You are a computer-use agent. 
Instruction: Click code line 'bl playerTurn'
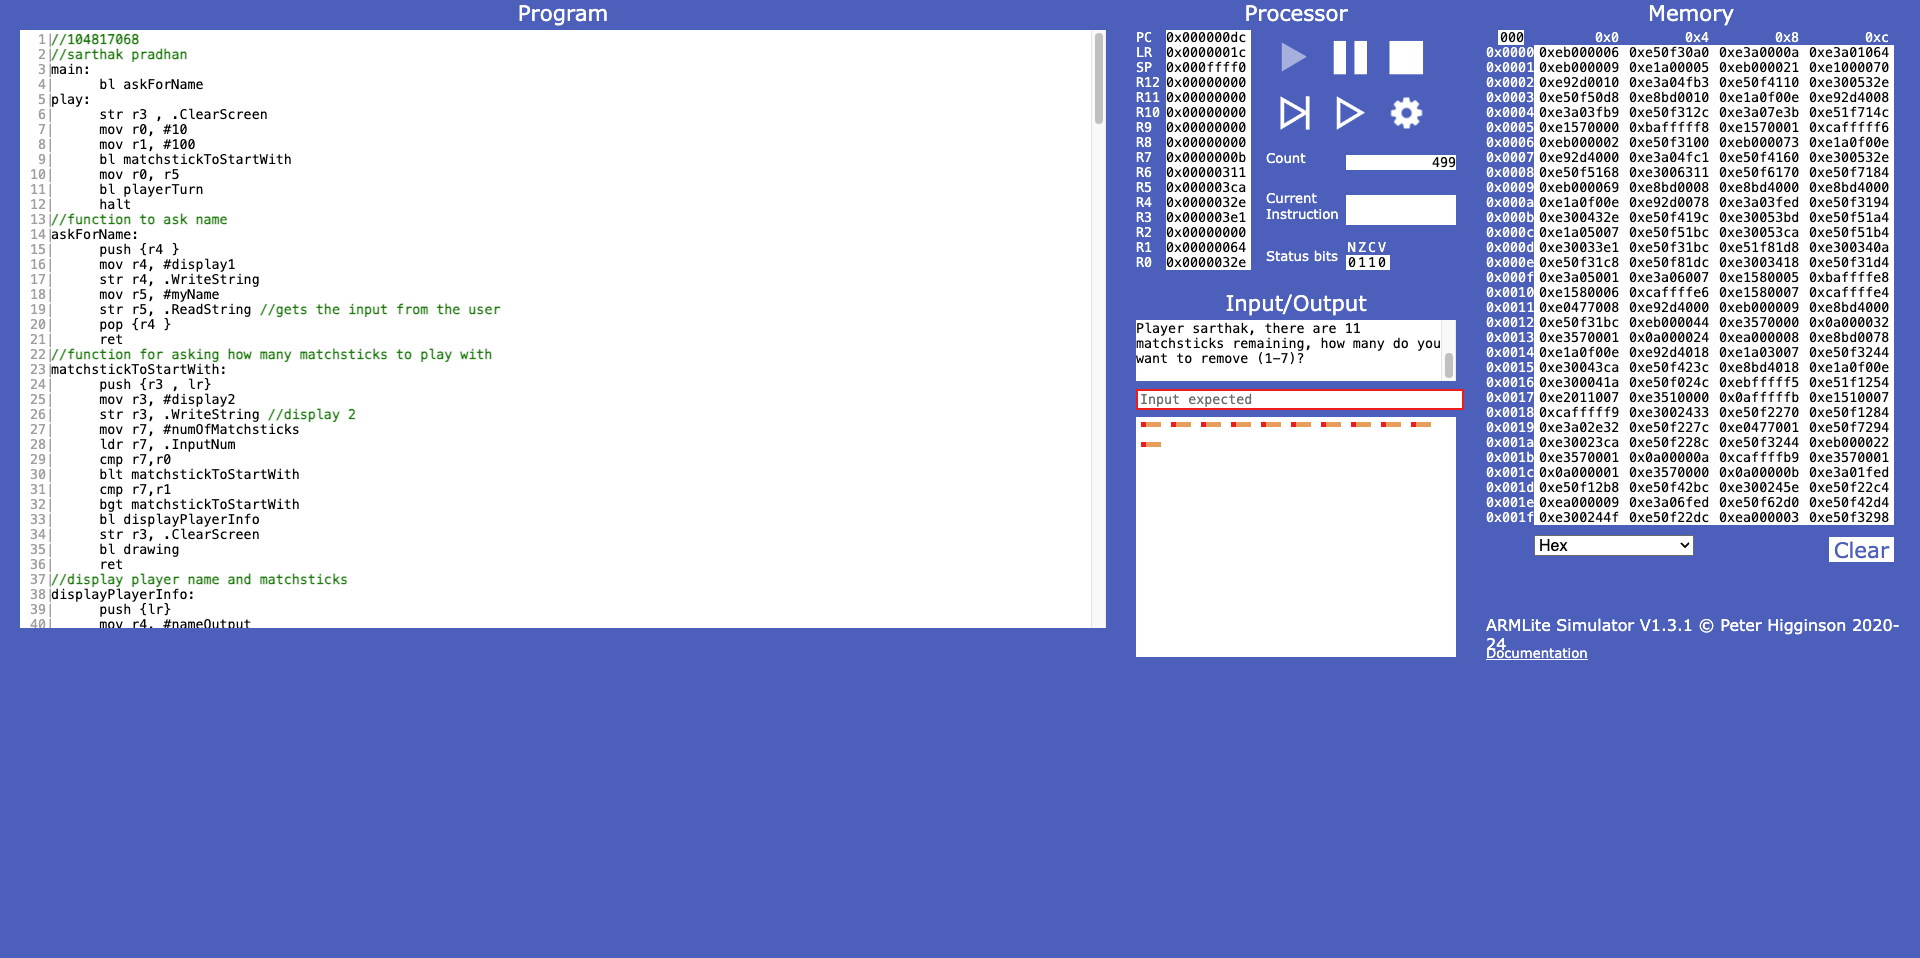click(151, 189)
